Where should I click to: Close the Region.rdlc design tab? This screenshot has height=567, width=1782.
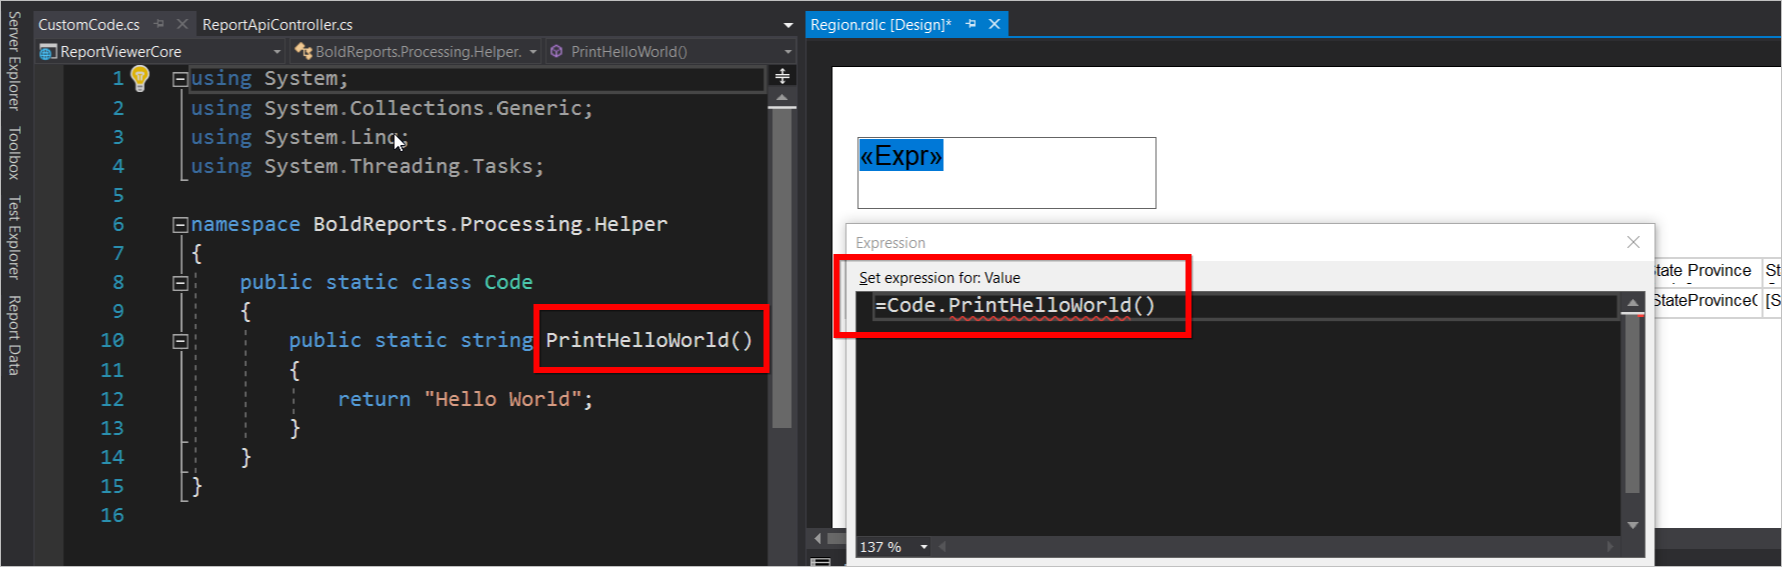[994, 24]
